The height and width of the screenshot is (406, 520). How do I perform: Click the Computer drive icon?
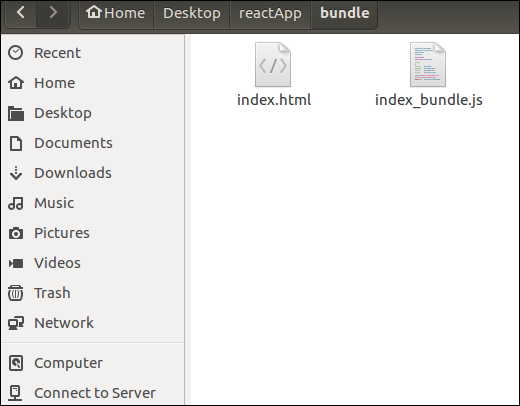click(x=16, y=363)
